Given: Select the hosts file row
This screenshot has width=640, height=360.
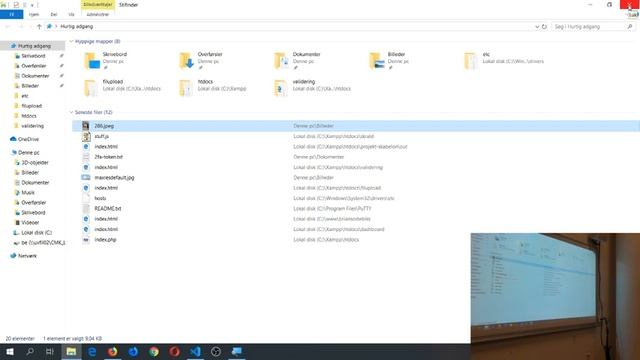Looking at the screenshot, I should (355, 198).
